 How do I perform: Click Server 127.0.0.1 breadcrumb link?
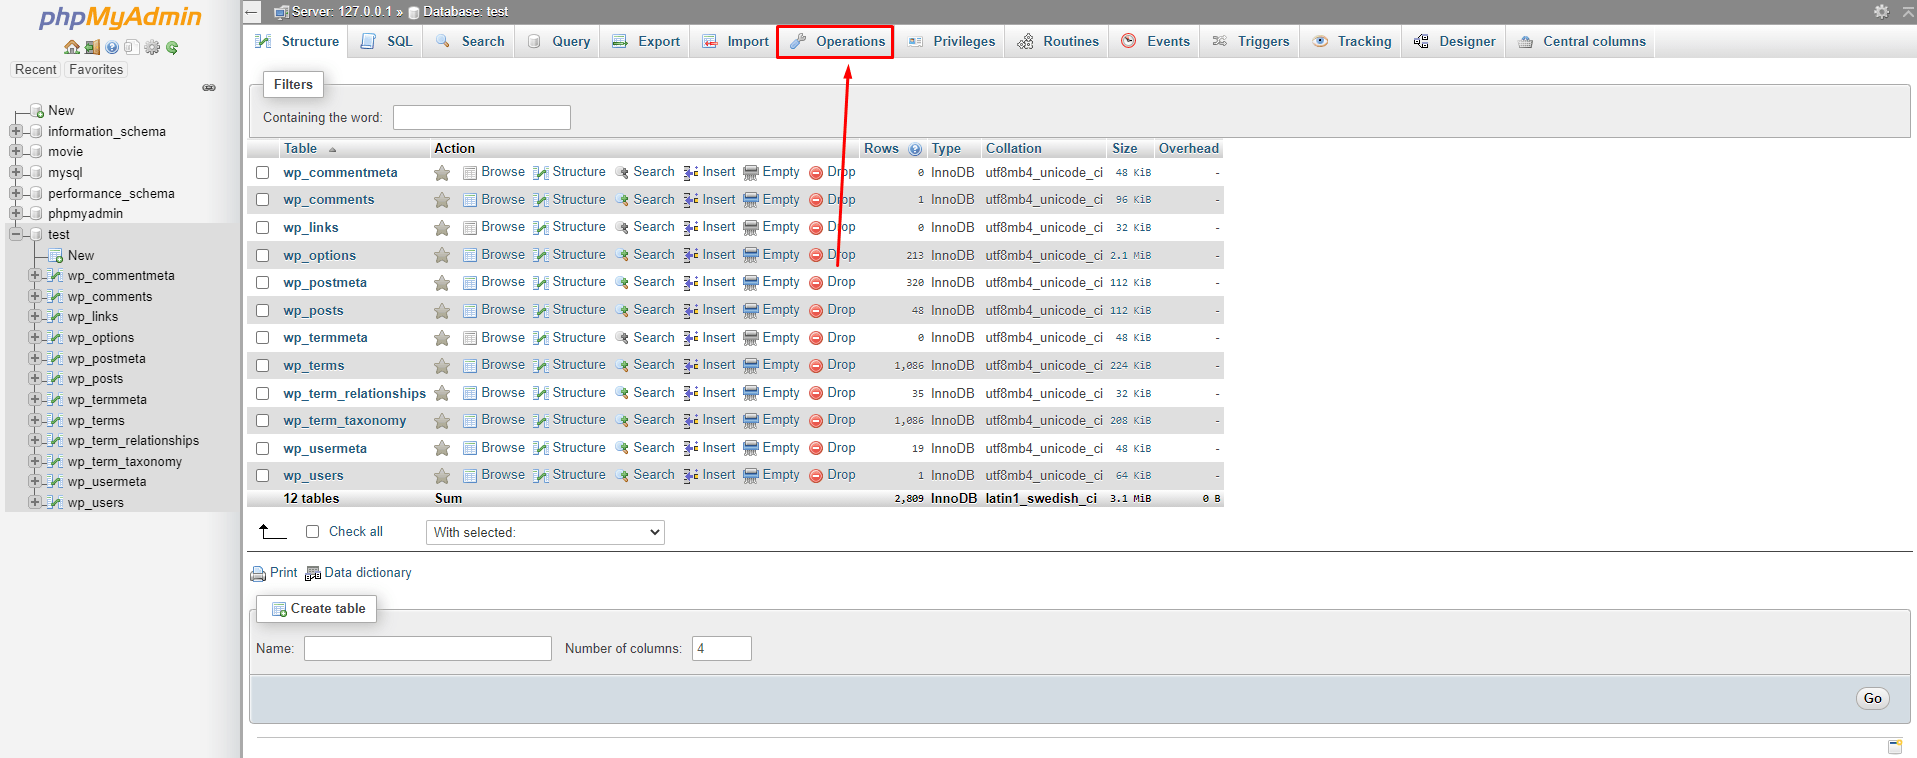[x=341, y=12]
